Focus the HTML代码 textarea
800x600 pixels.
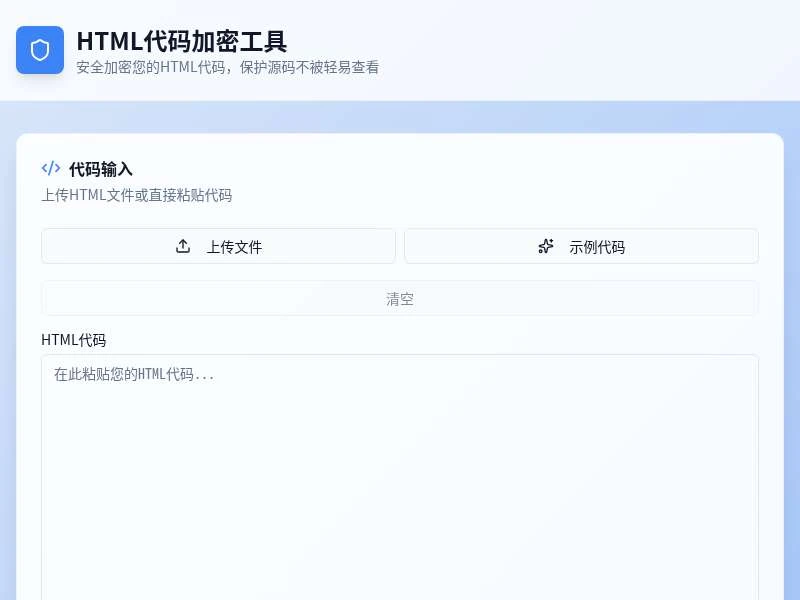coord(400,478)
